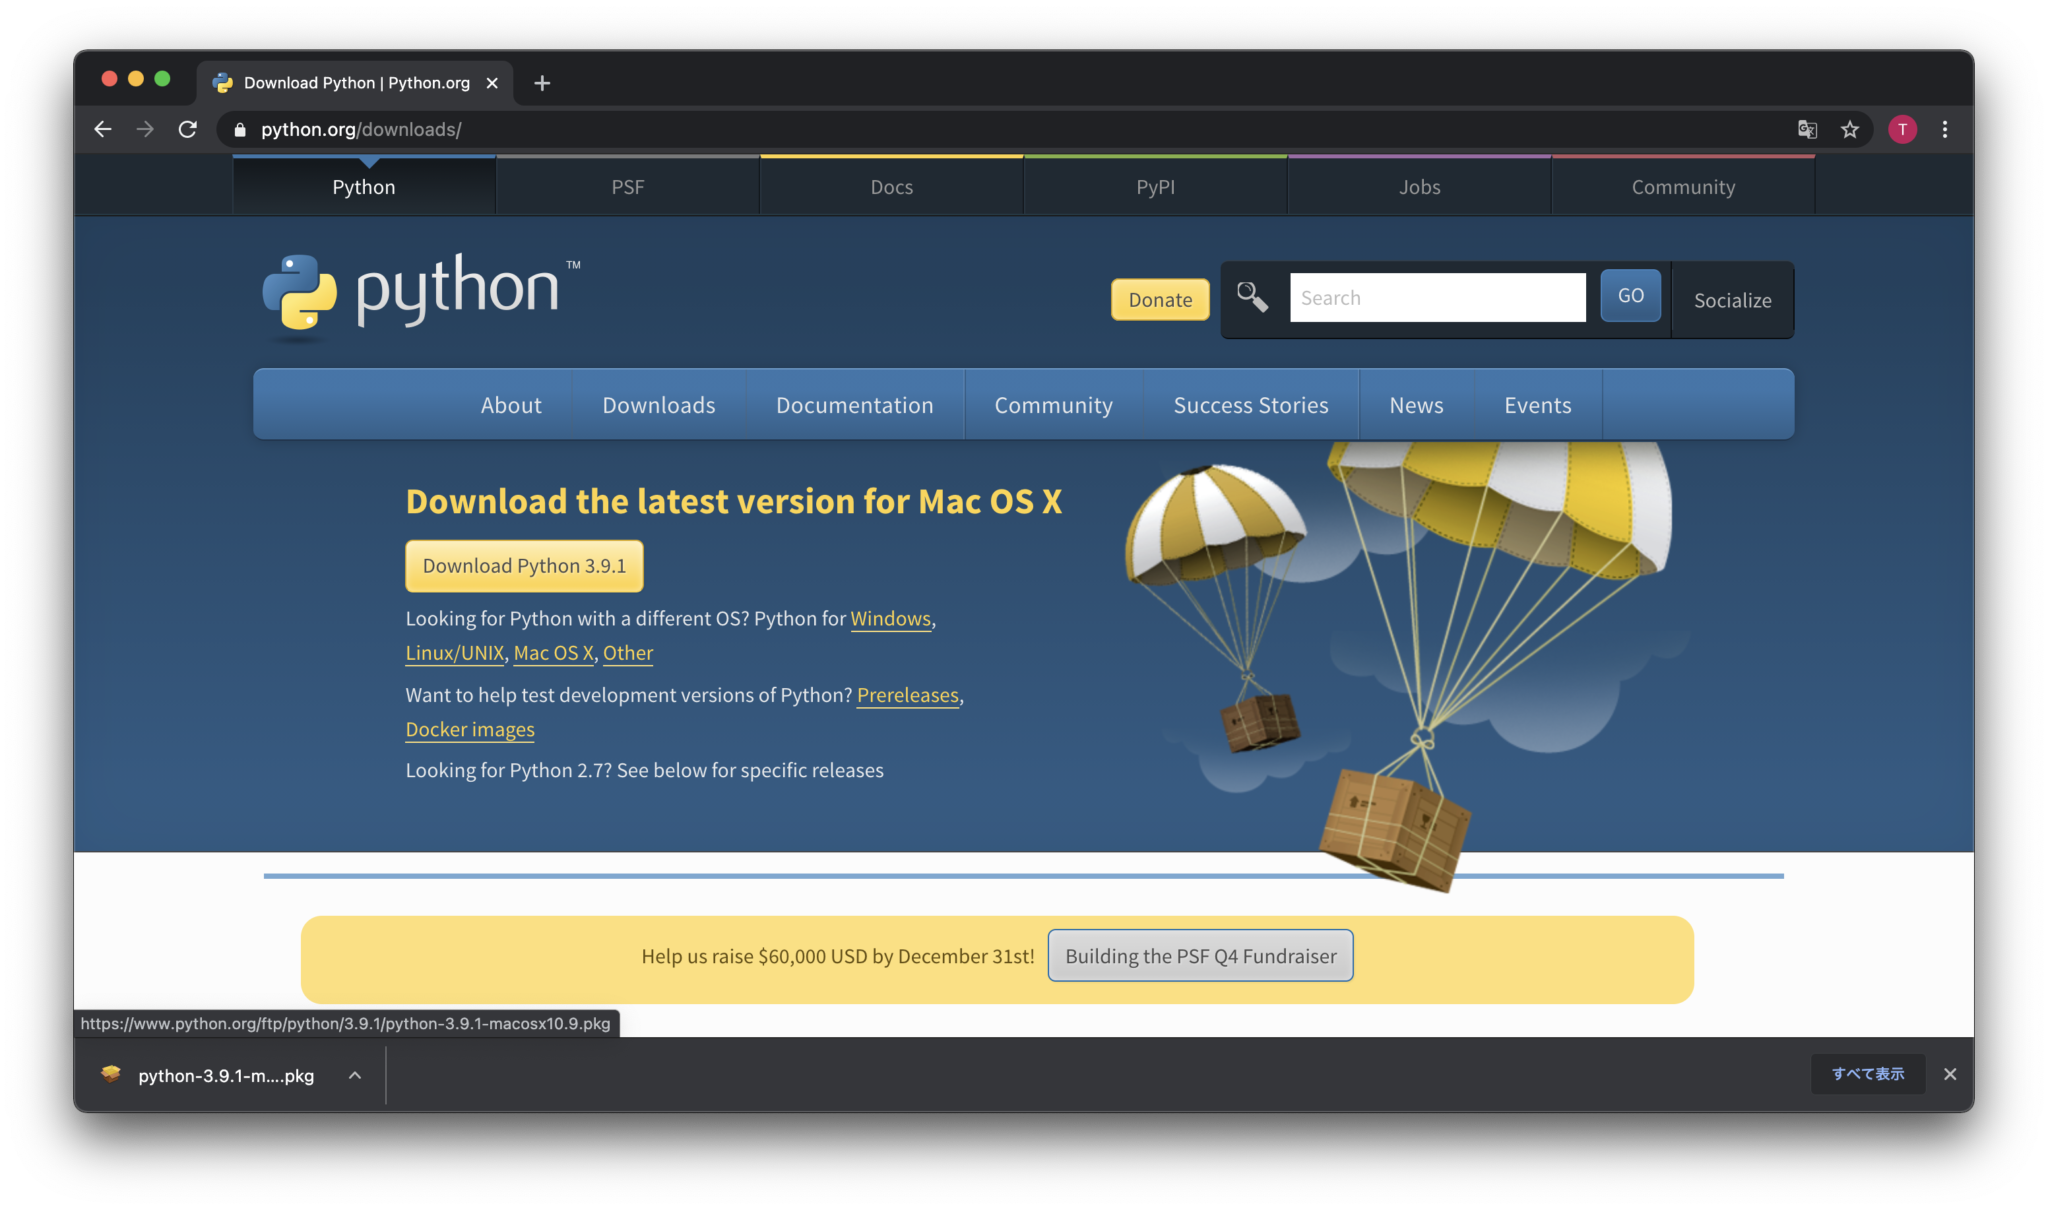
Task: Open a new browser tab
Action: click(x=541, y=83)
